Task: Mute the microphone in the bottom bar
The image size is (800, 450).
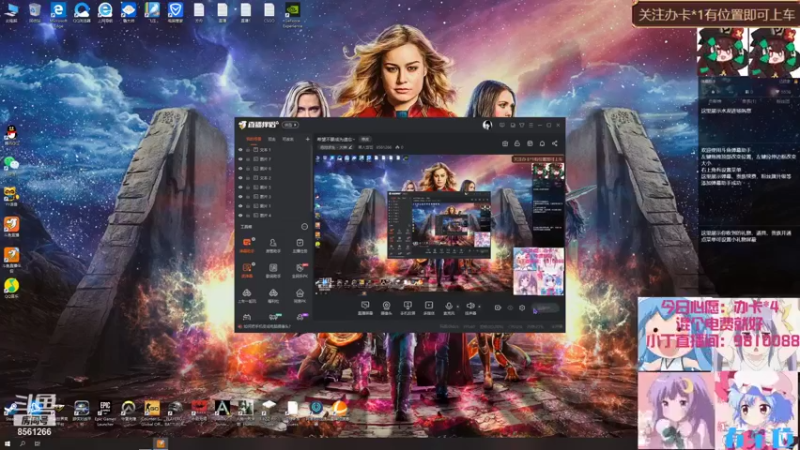Action: 448,308
